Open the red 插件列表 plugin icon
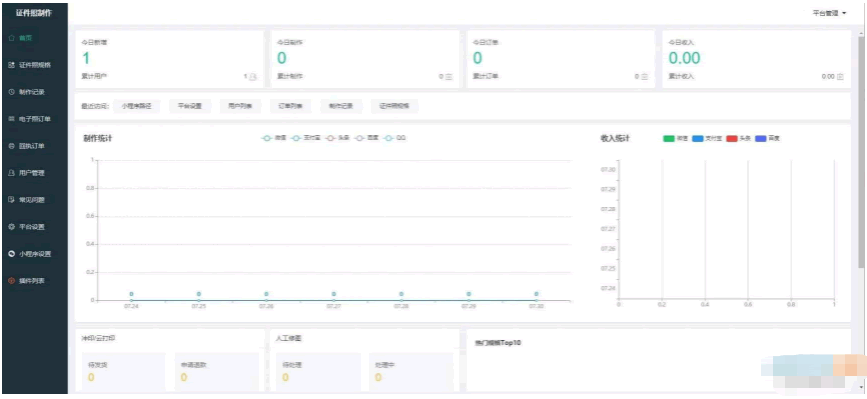This screenshot has height=399, width=867. (x=12, y=281)
